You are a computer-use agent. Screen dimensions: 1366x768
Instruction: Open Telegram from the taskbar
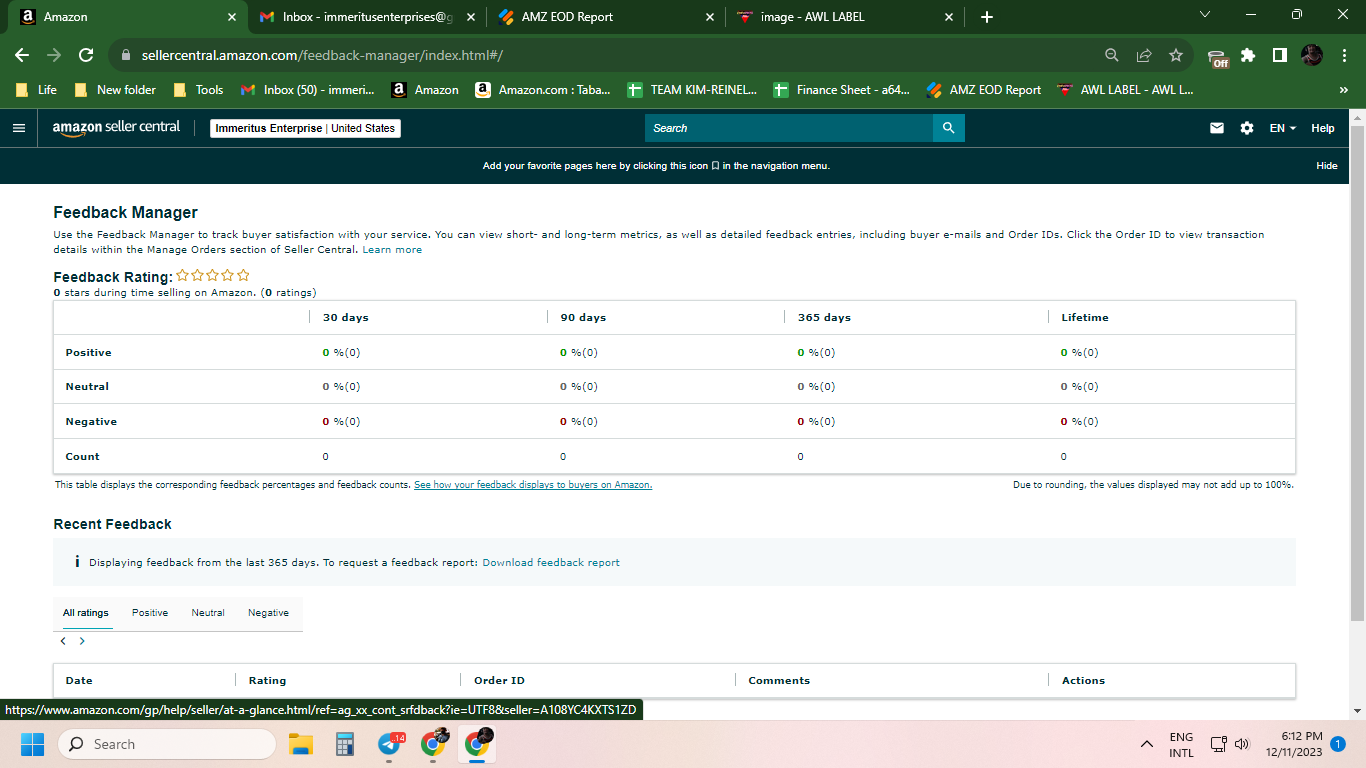tap(390, 744)
